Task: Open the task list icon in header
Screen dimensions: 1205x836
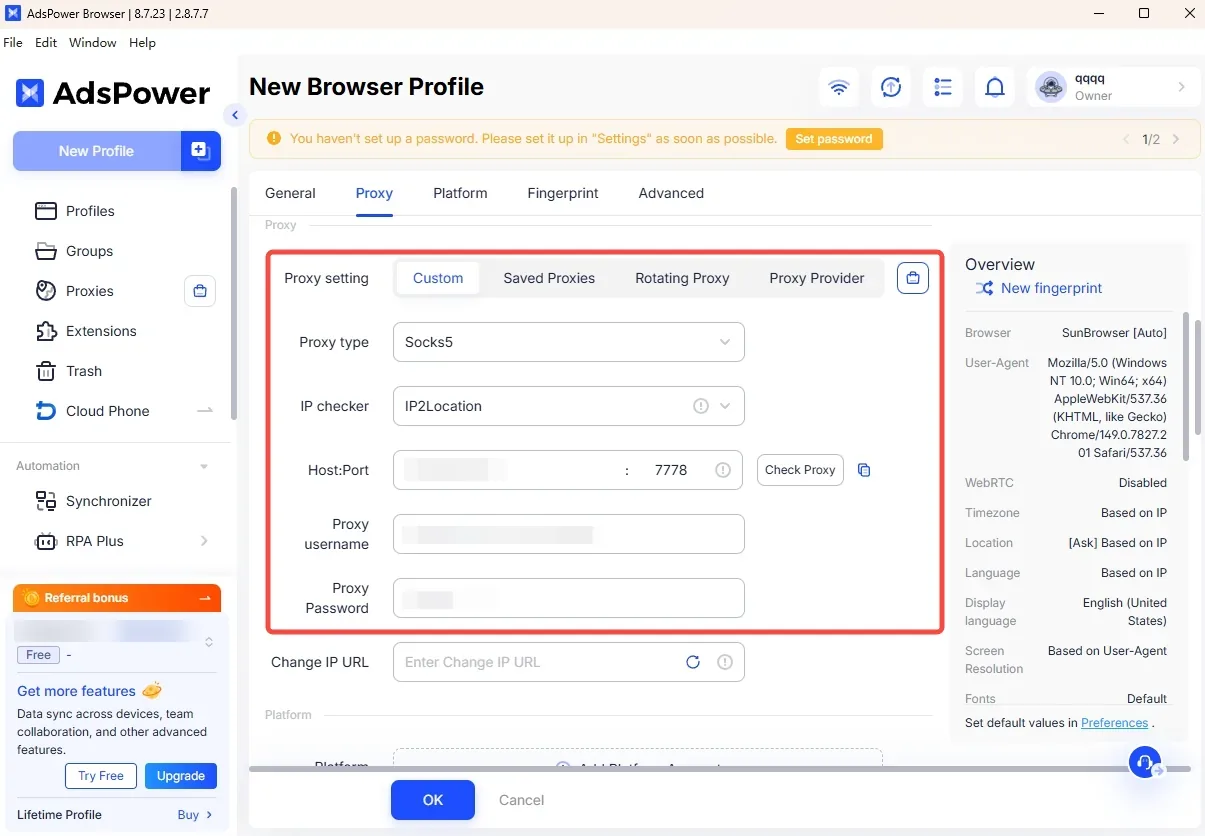Action: coord(943,87)
